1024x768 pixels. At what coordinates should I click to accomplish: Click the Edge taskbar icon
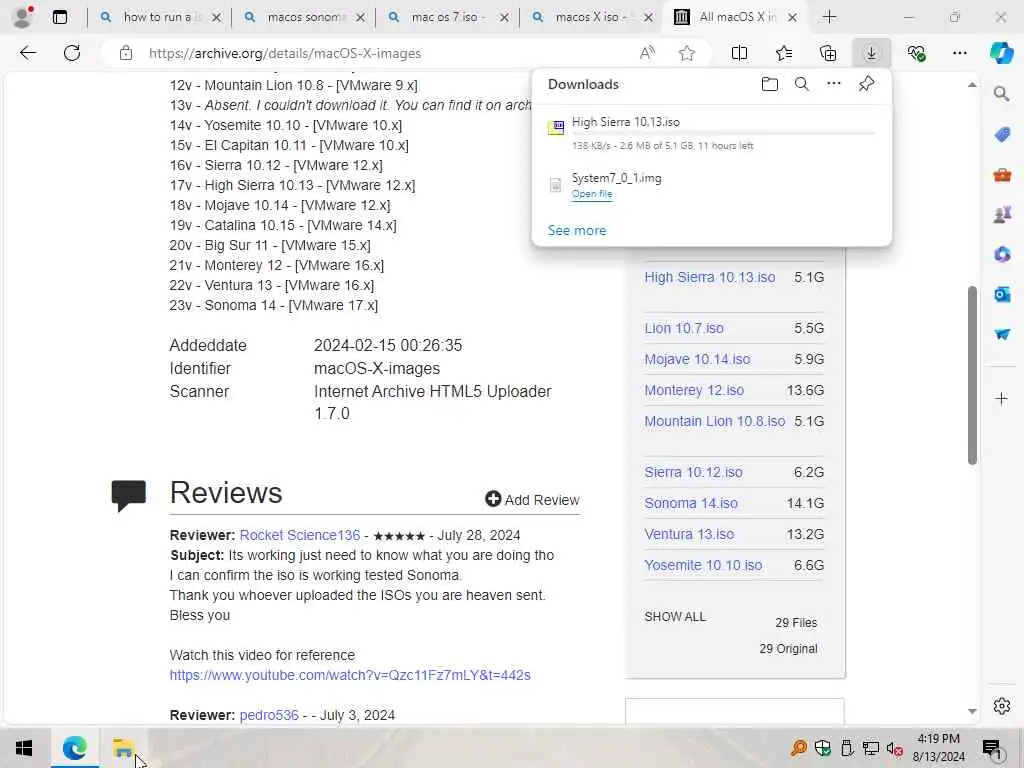(x=74, y=748)
